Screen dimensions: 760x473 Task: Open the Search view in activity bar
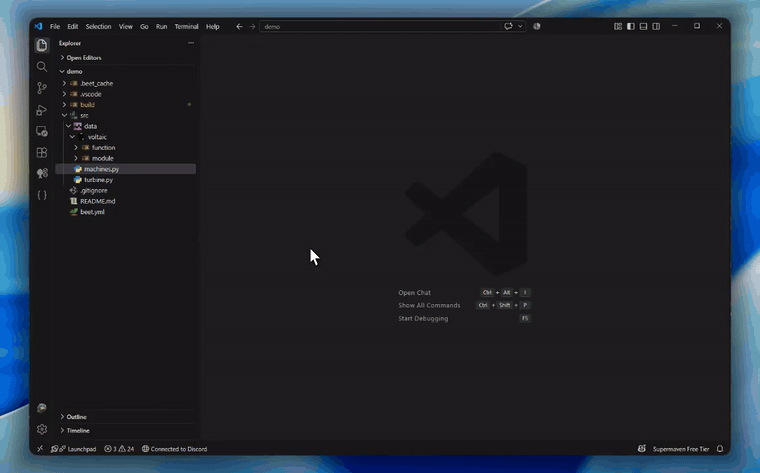pyautogui.click(x=42, y=66)
